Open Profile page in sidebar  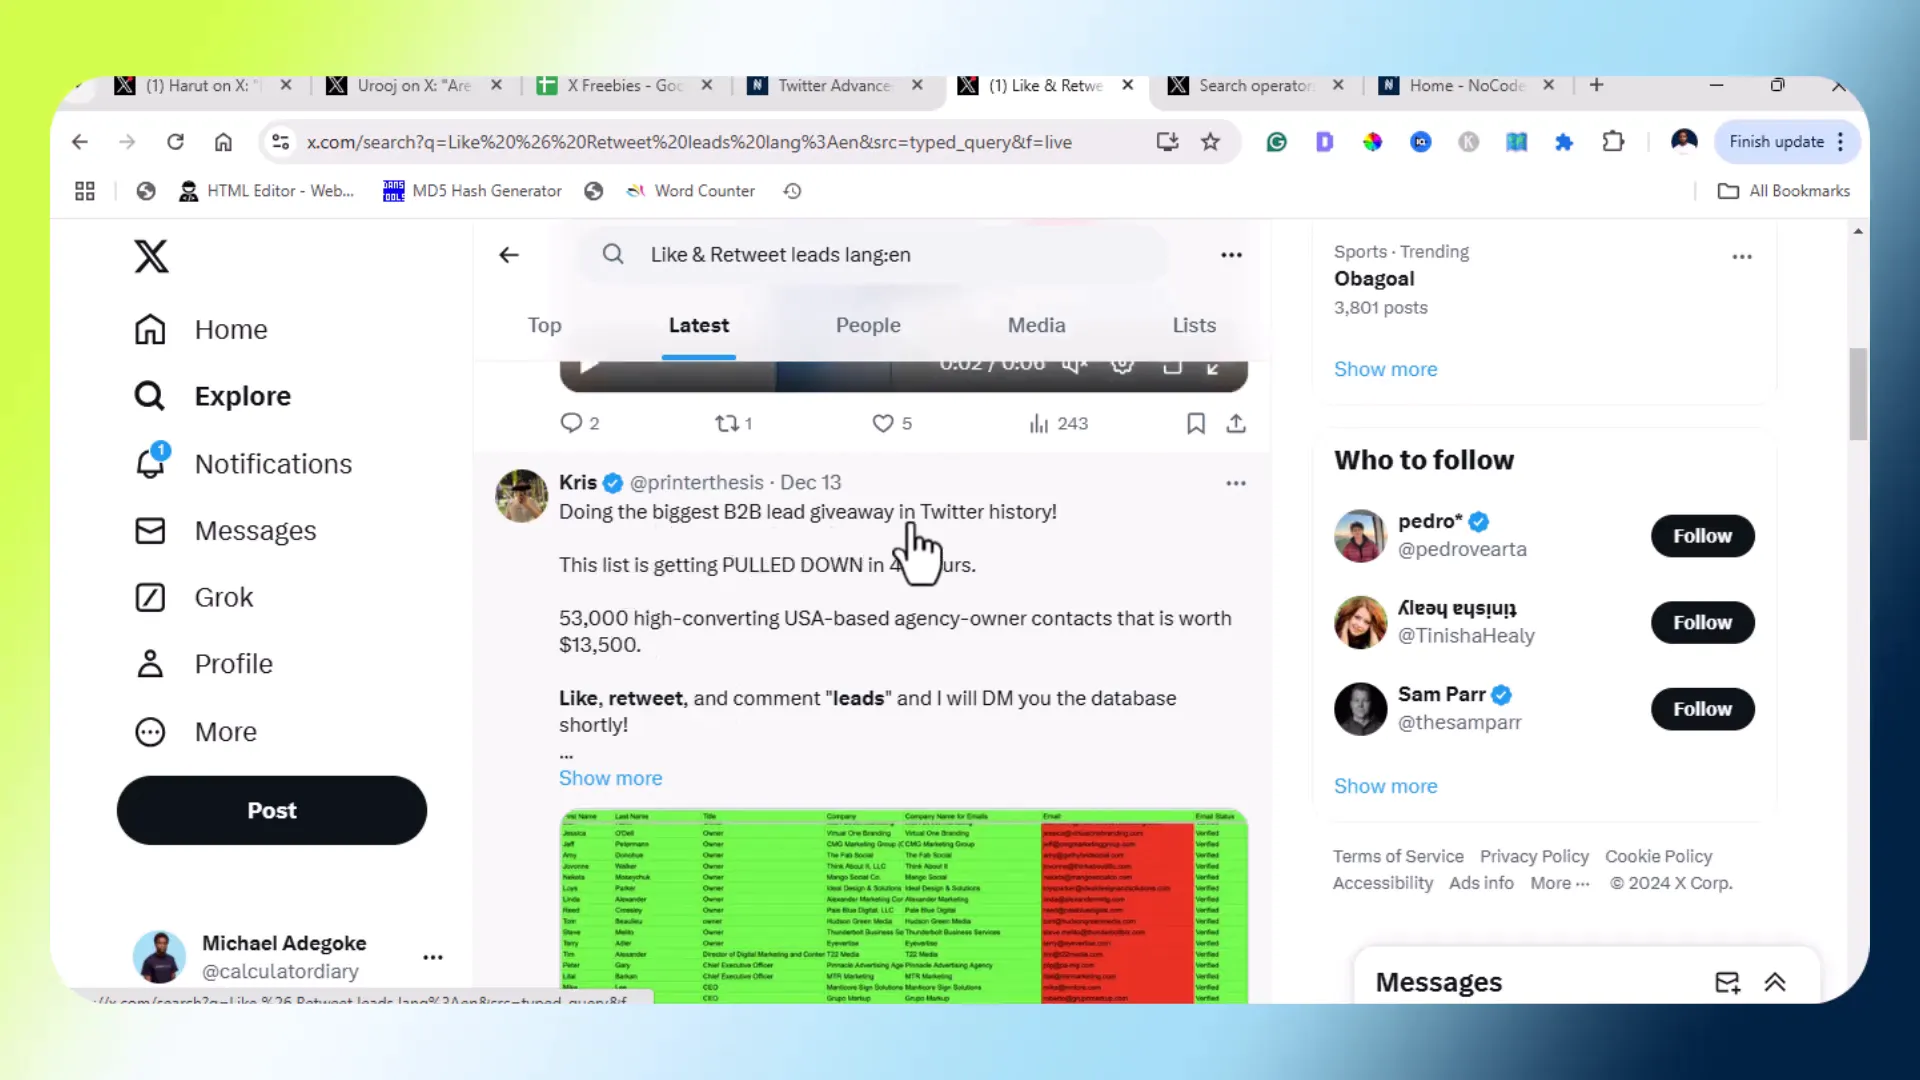click(x=203, y=663)
